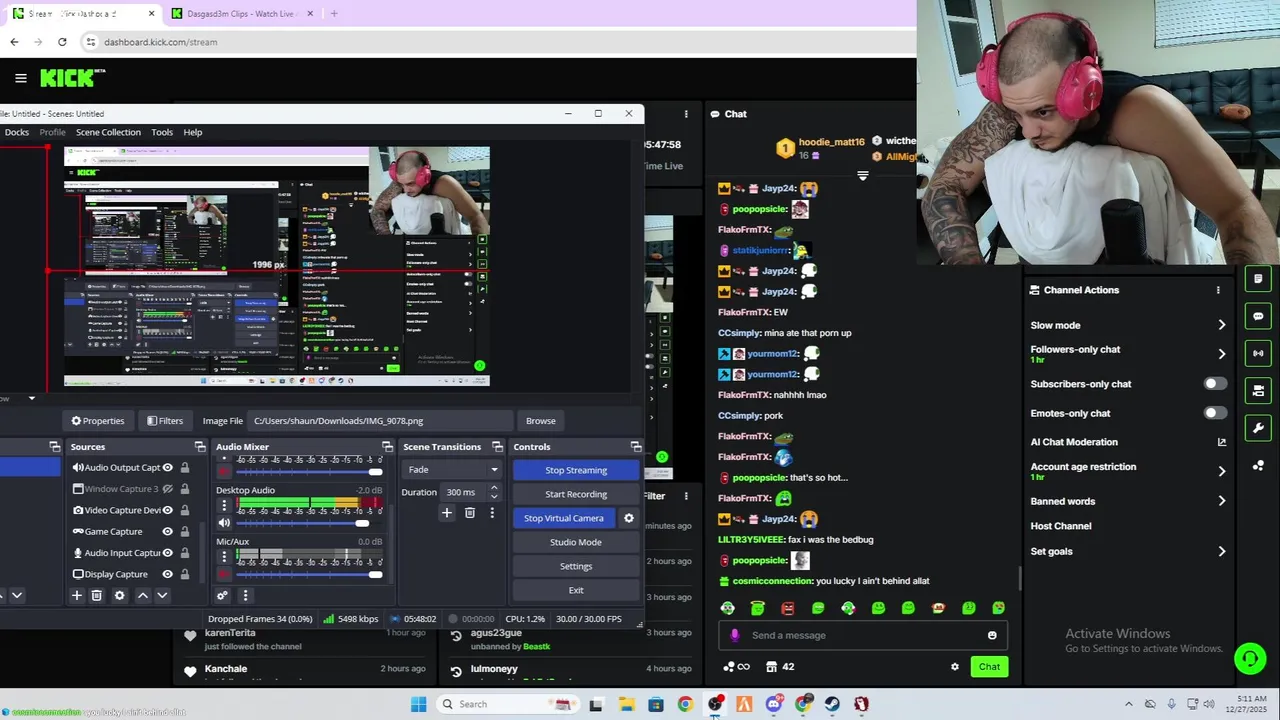Open chat settings gear icon

[955, 667]
